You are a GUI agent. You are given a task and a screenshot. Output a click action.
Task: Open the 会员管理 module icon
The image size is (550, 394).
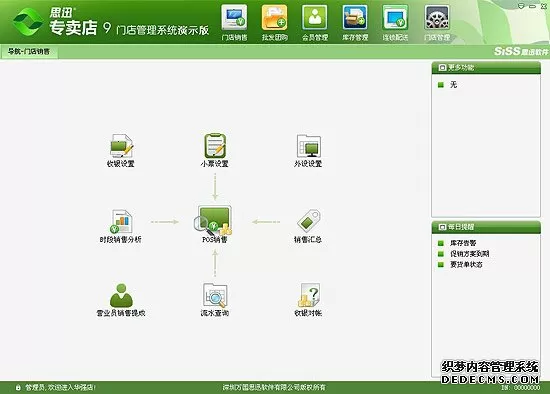click(x=315, y=23)
